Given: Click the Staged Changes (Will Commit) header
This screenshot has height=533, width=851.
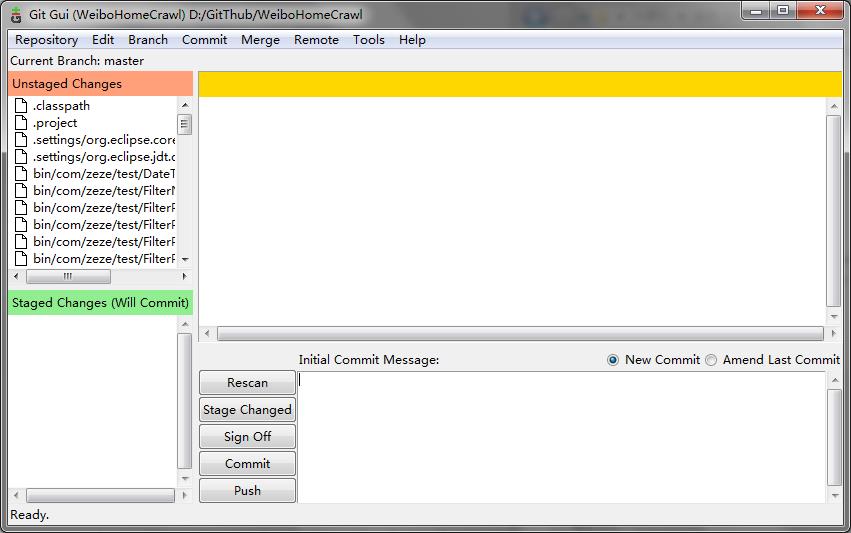Looking at the screenshot, I should [x=100, y=302].
